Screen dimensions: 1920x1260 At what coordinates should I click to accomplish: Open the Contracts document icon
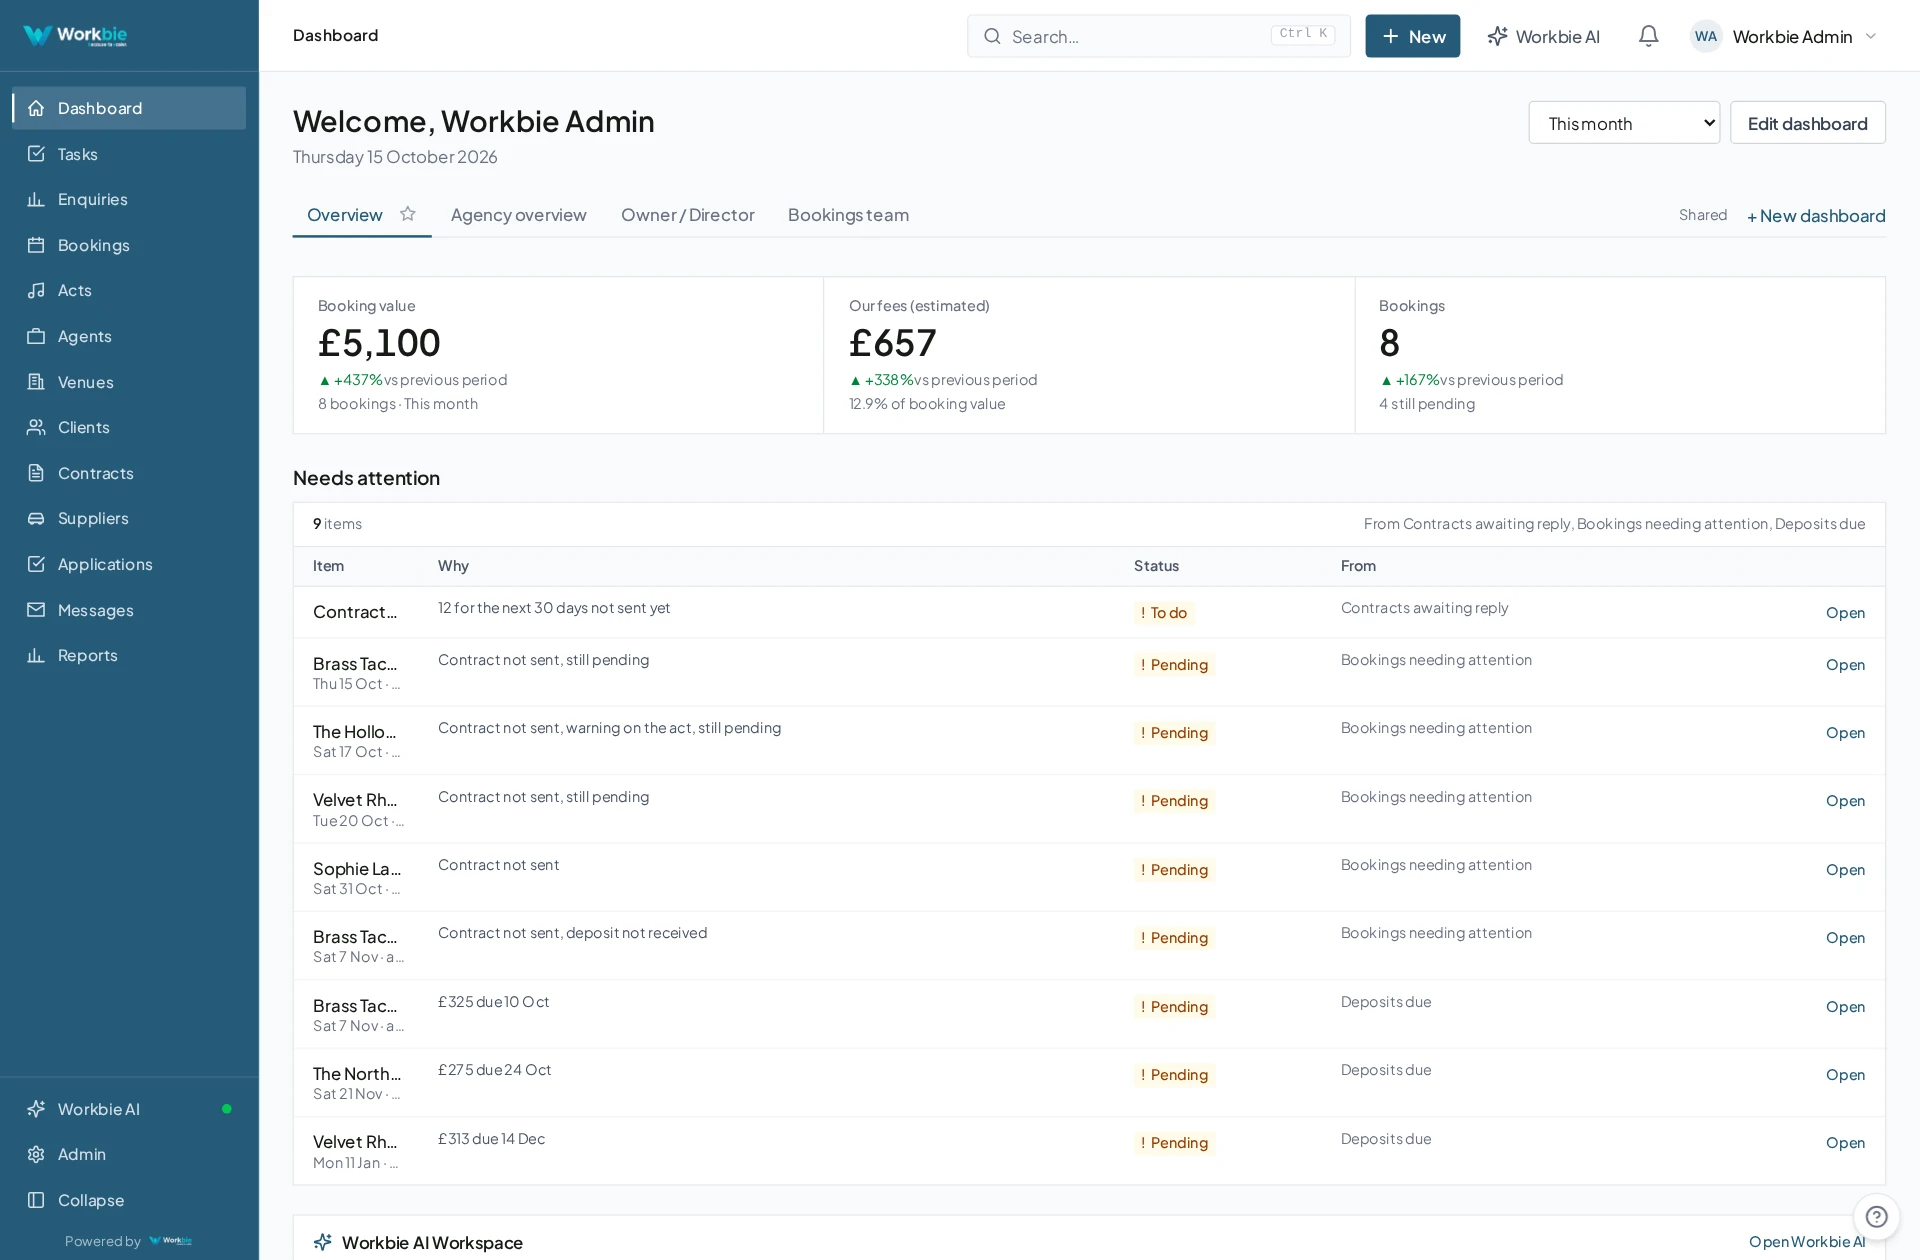click(36, 473)
